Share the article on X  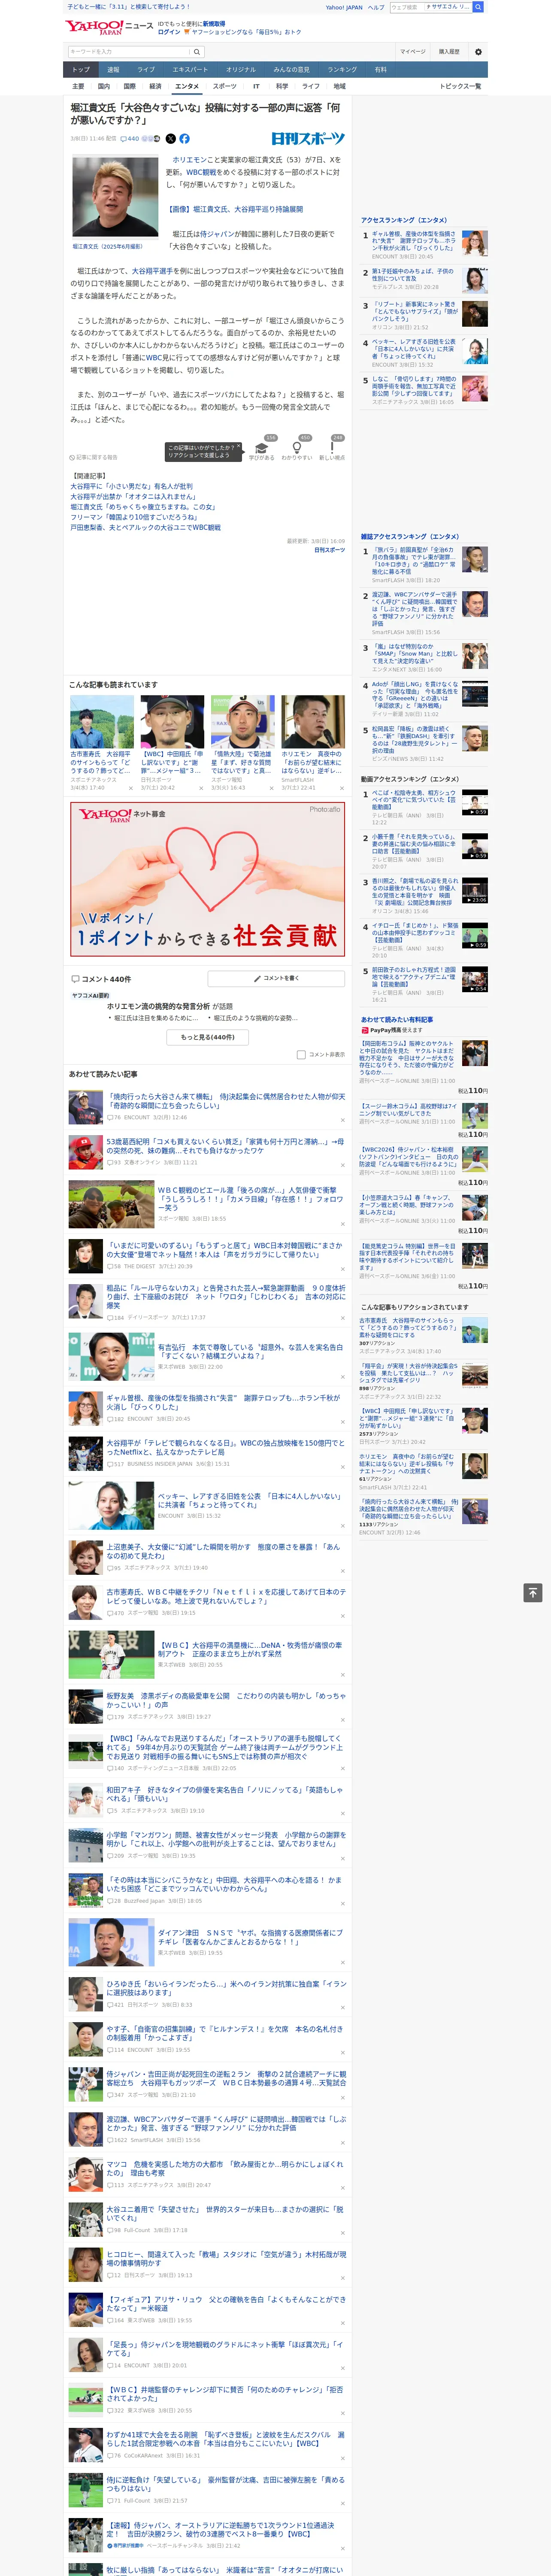[170, 139]
